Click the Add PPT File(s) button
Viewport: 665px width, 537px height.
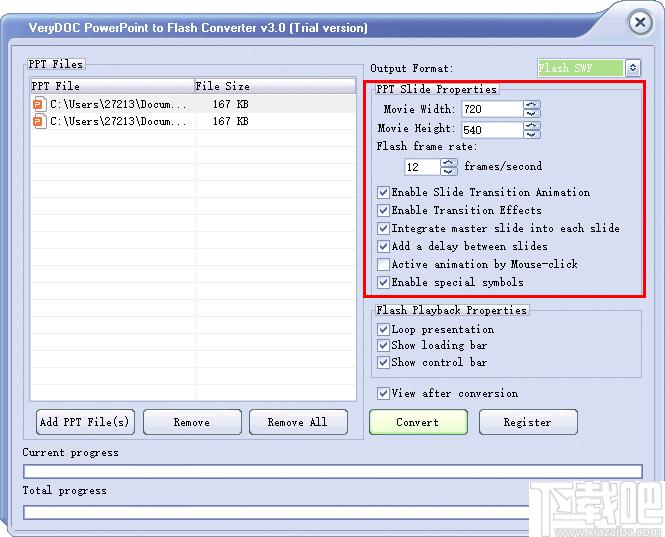coord(85,422)
